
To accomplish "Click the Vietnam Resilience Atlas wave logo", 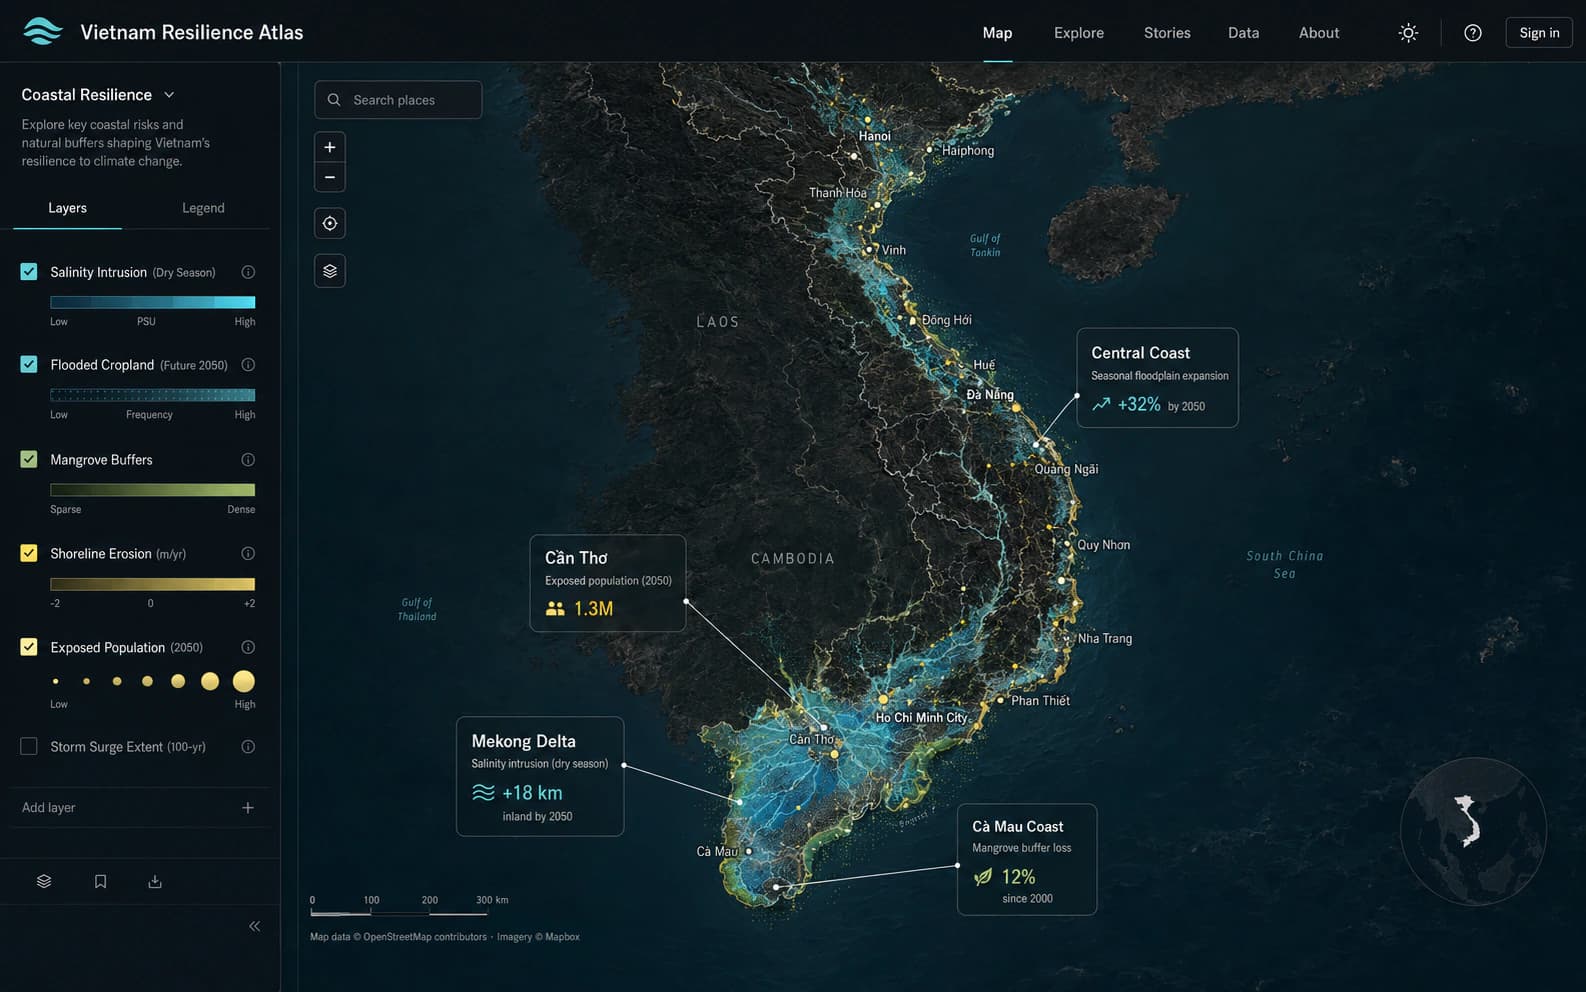I will (42, 32).
